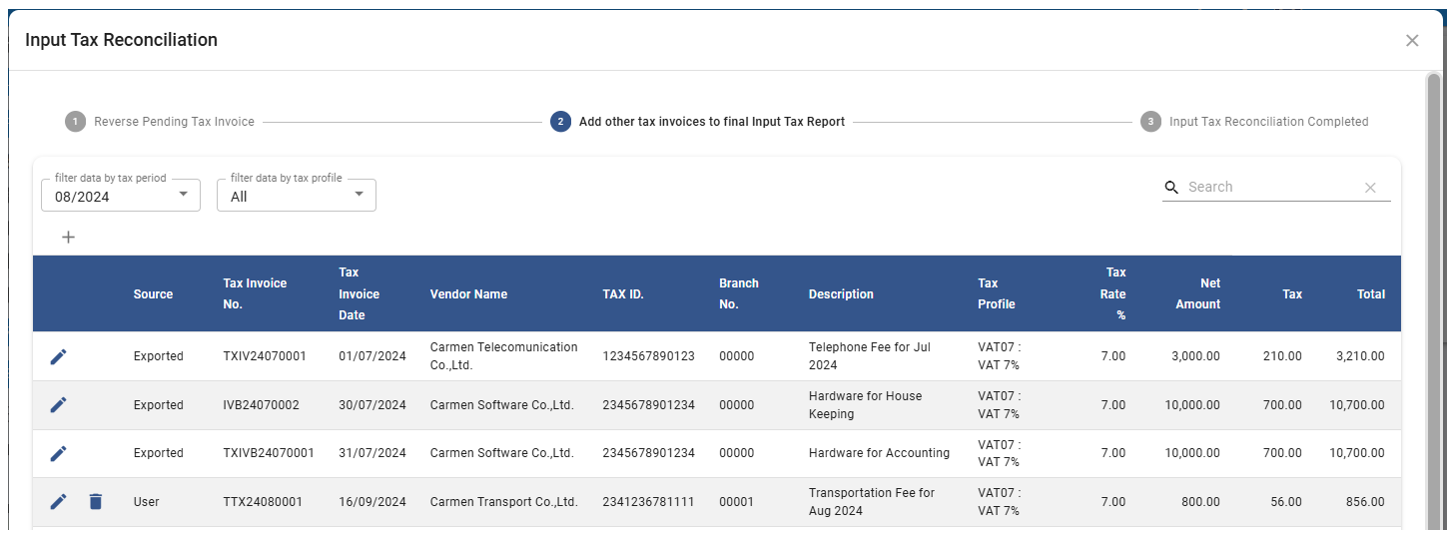Screen dimensions: 1449x536
Task: Click the Net Amount column header
Action: click(x=1197, y=294)
